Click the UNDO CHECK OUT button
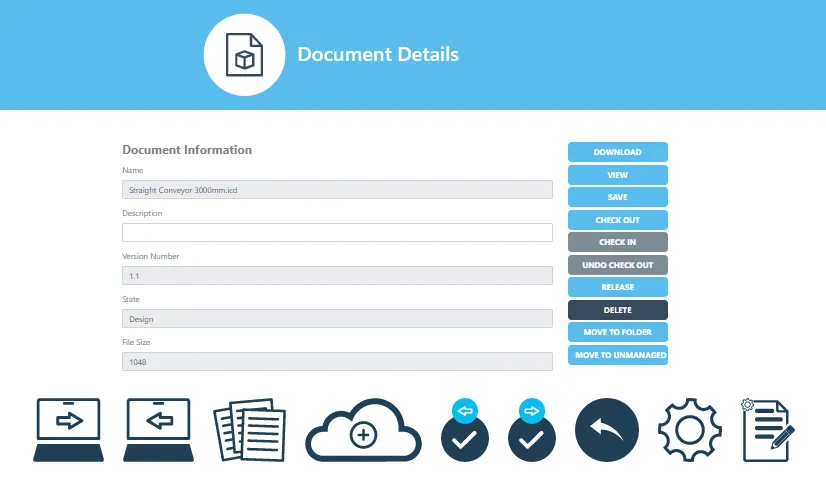This screenshot has height=480, width=826. coord(617,265)
